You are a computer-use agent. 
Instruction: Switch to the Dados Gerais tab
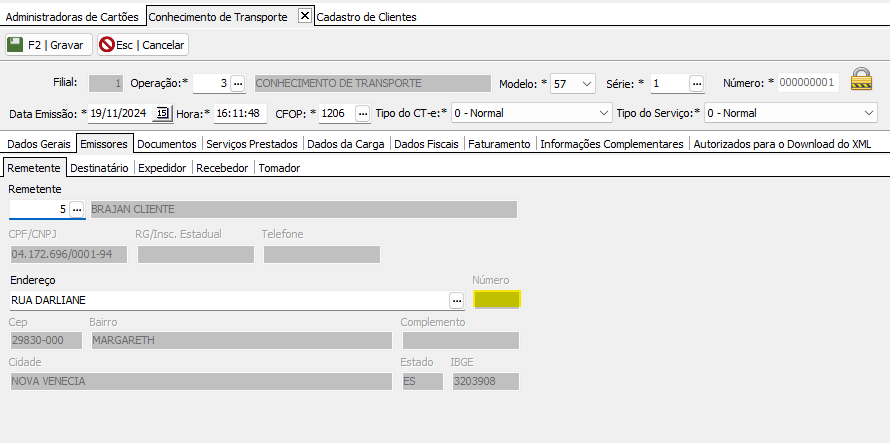click(x=39, y=144)
